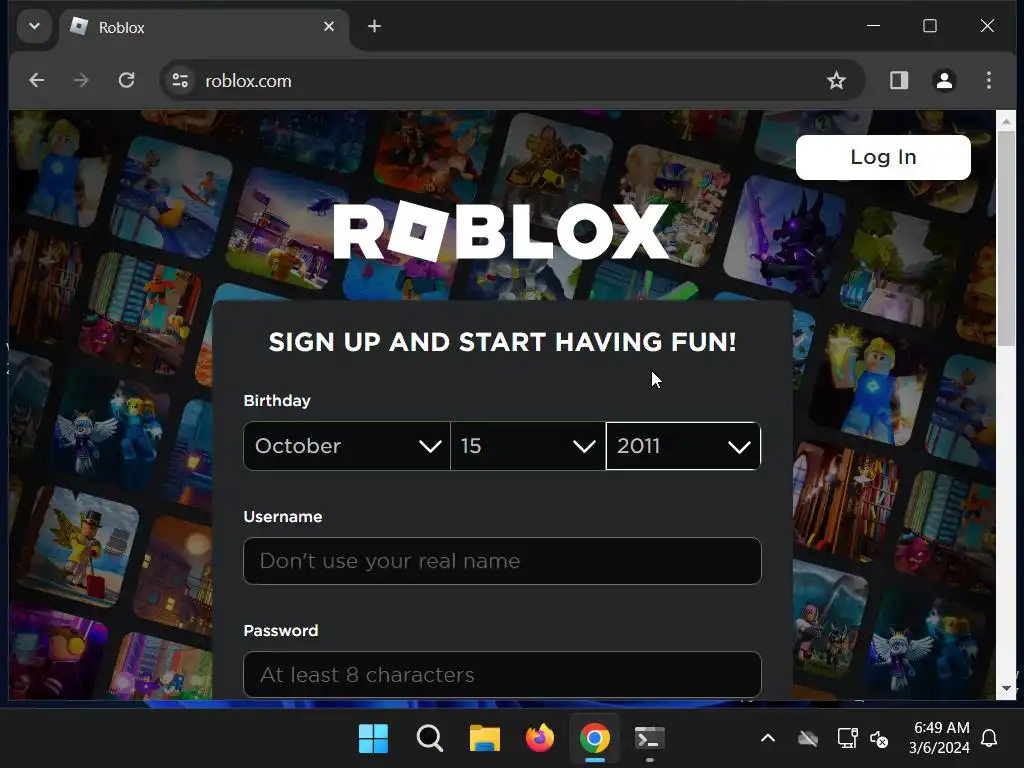Click the network display tray icon
The image size is (1024, 768).
coord(847,739)
